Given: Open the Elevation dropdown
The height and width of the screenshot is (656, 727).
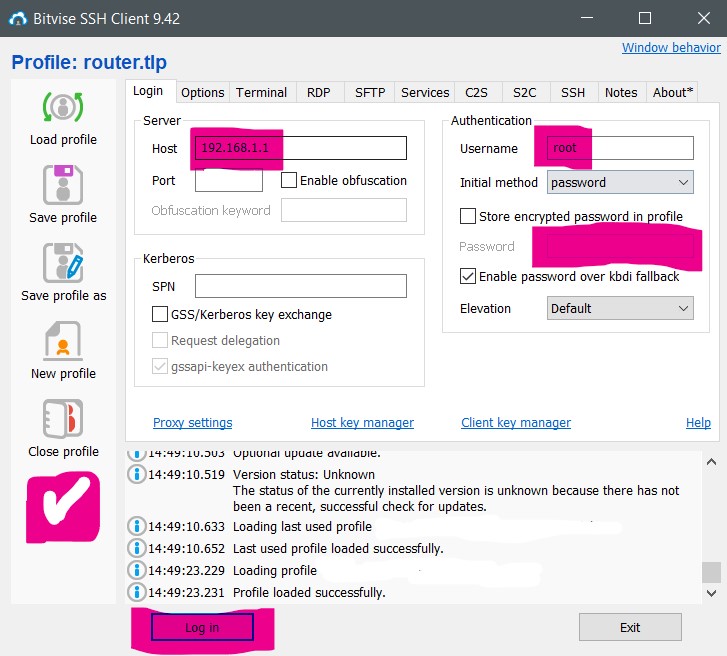Looking at the screenshot, I should pos(620,308).
